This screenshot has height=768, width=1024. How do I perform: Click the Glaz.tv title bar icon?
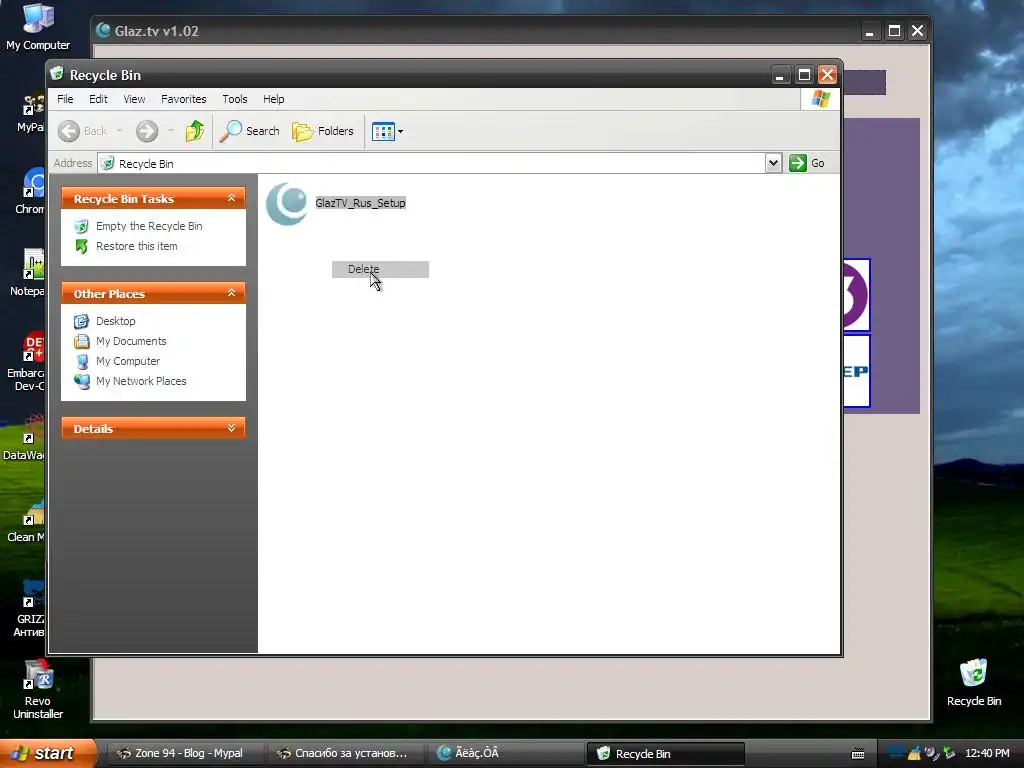[x=103, y=31]
